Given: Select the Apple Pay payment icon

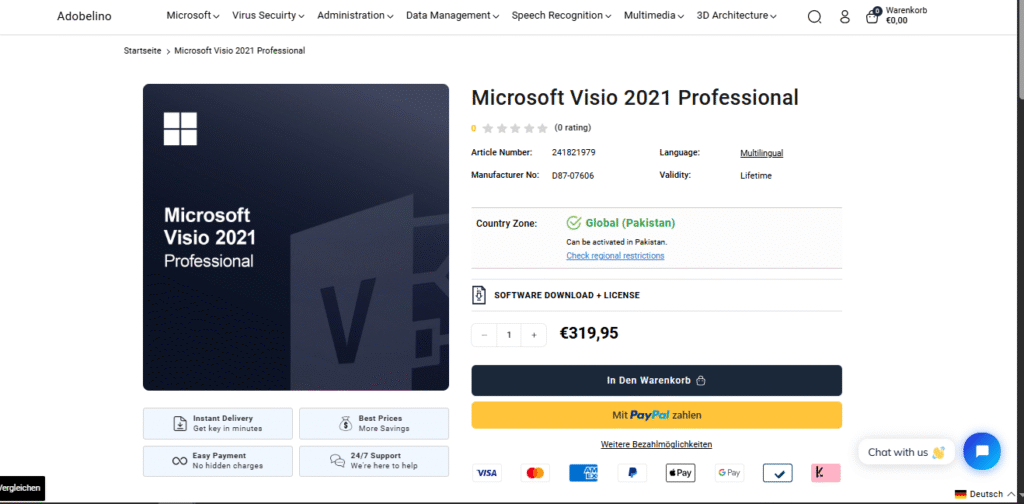Looking at the screenshot, I should [x=680, y=473].
